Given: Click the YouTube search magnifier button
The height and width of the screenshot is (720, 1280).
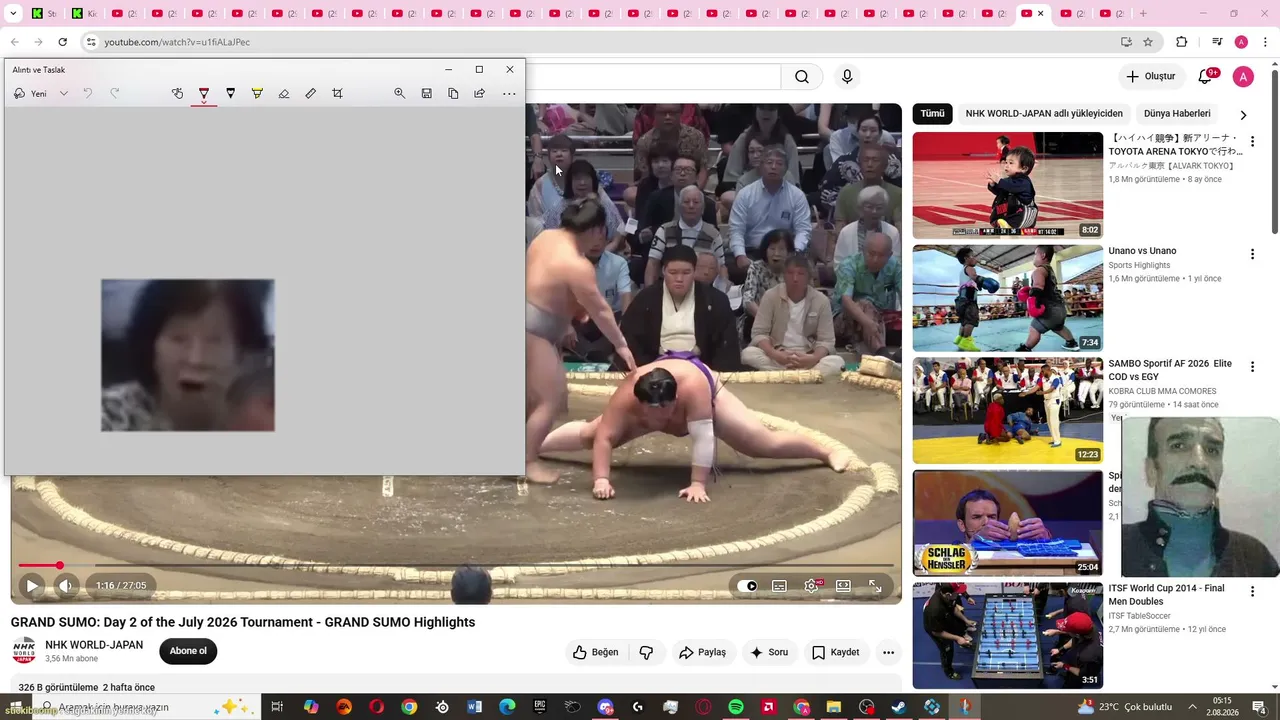Looking at the screenshot, I should pyautogui.click(x=802, y=77).
